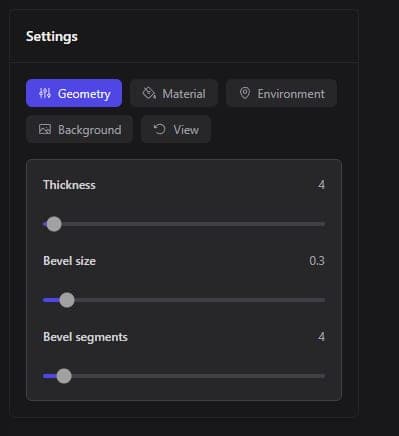Click the image icon on Background
This screenshot has height=436, width=399.
click(x=45, y=129)
